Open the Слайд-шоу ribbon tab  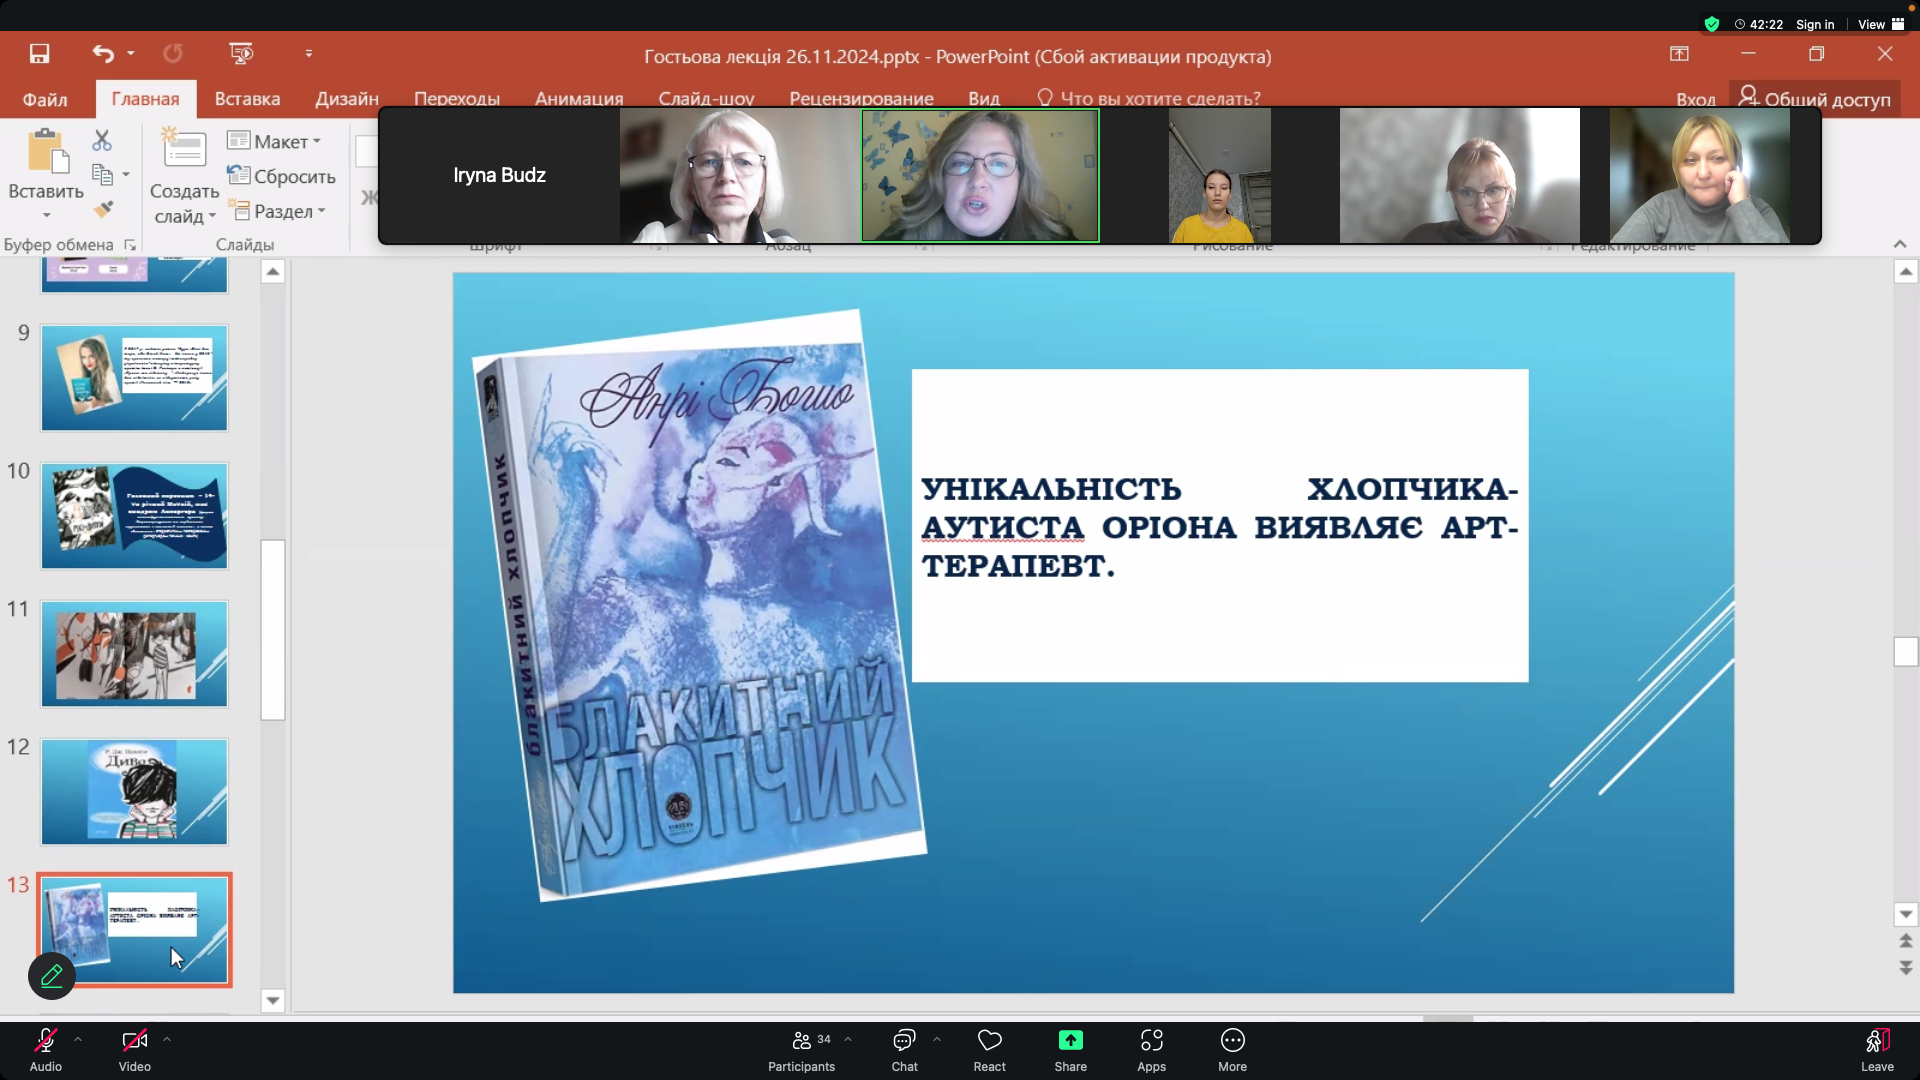707,99
